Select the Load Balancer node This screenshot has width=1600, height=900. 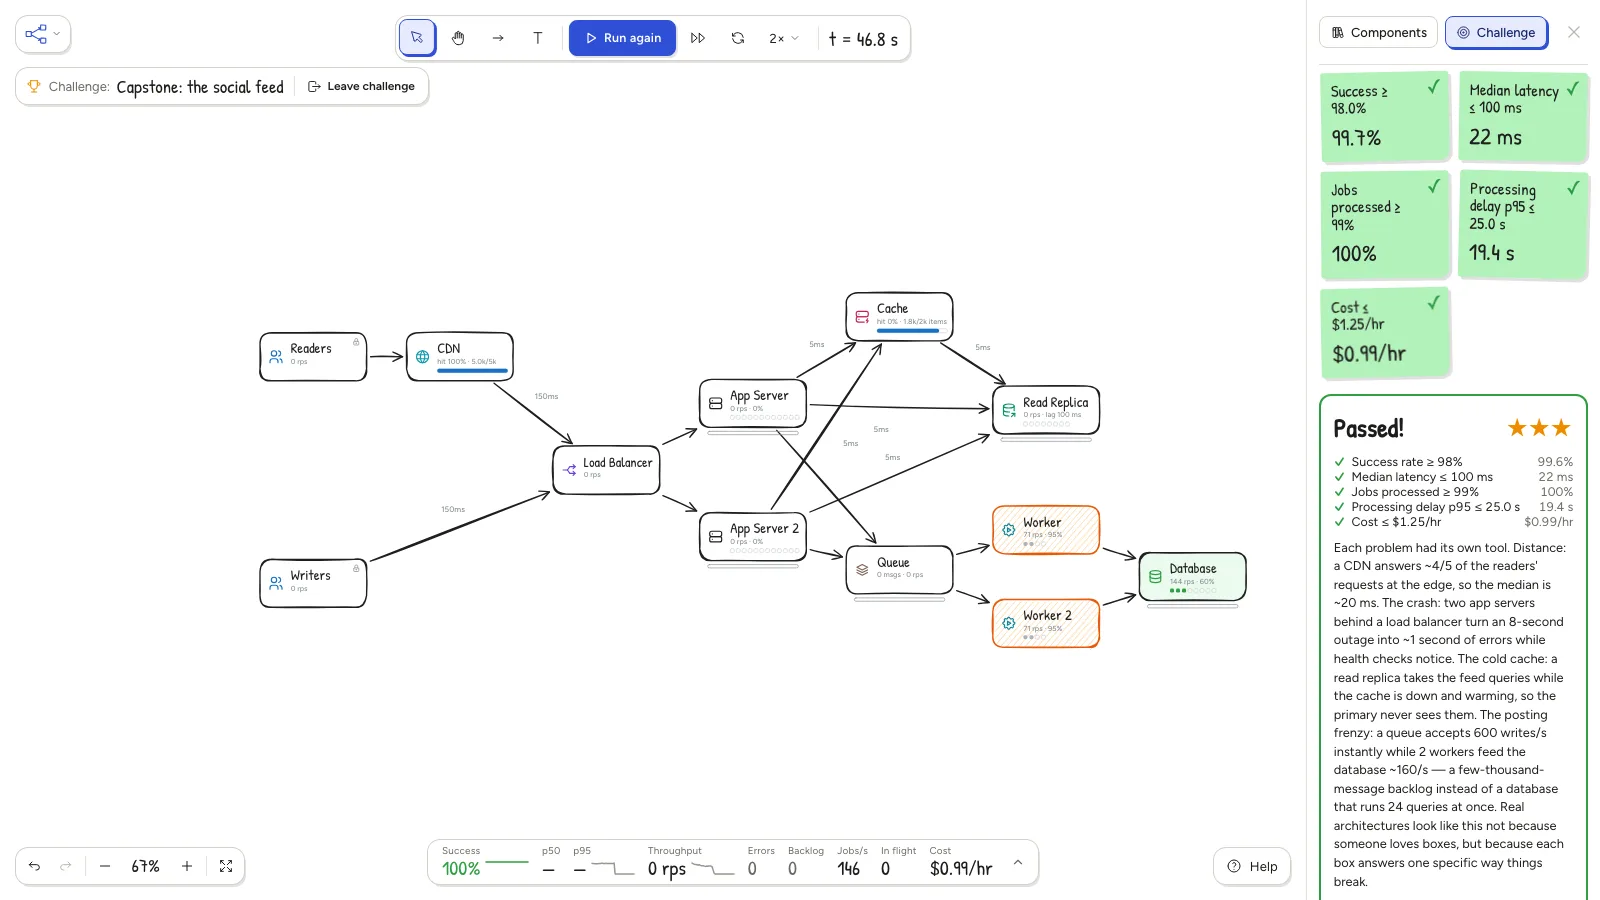pos(607,470)
